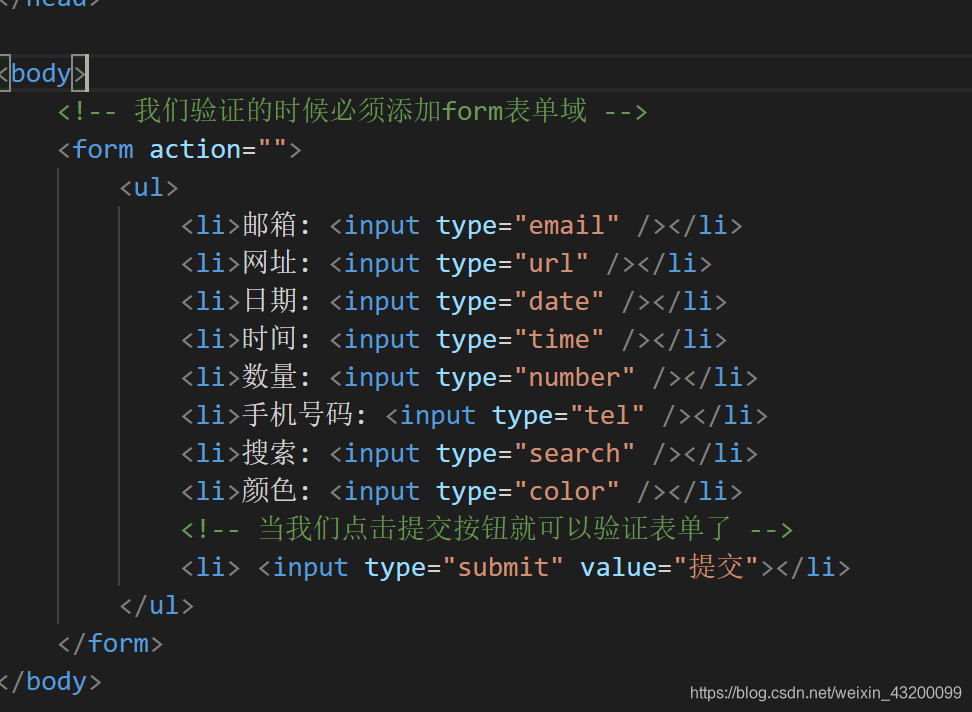
Task: Click the number type value
Action: pyautogui.click(x=574, y=378)
